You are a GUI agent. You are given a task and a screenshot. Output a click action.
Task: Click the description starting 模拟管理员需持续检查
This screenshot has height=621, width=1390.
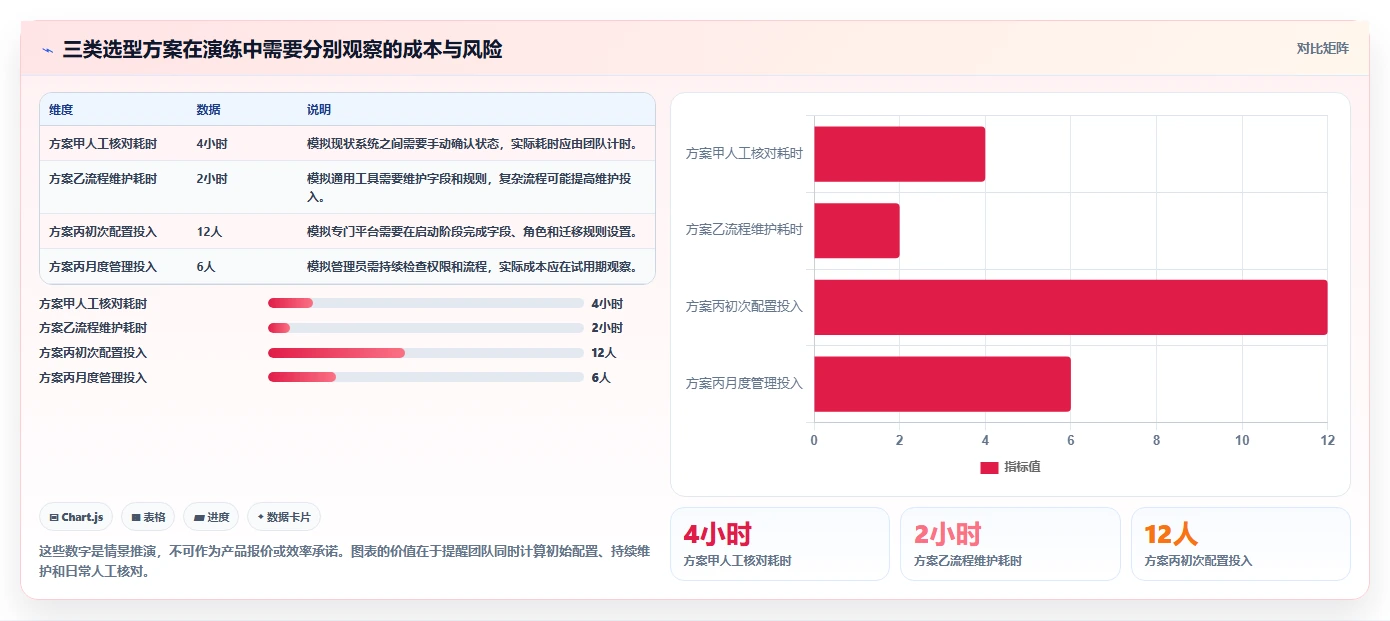[x=473, y=267]
